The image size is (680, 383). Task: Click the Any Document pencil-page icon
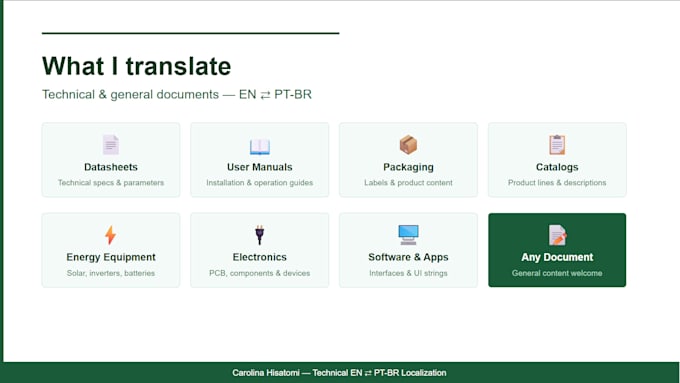pyautogui.click(x=557, y=235)
